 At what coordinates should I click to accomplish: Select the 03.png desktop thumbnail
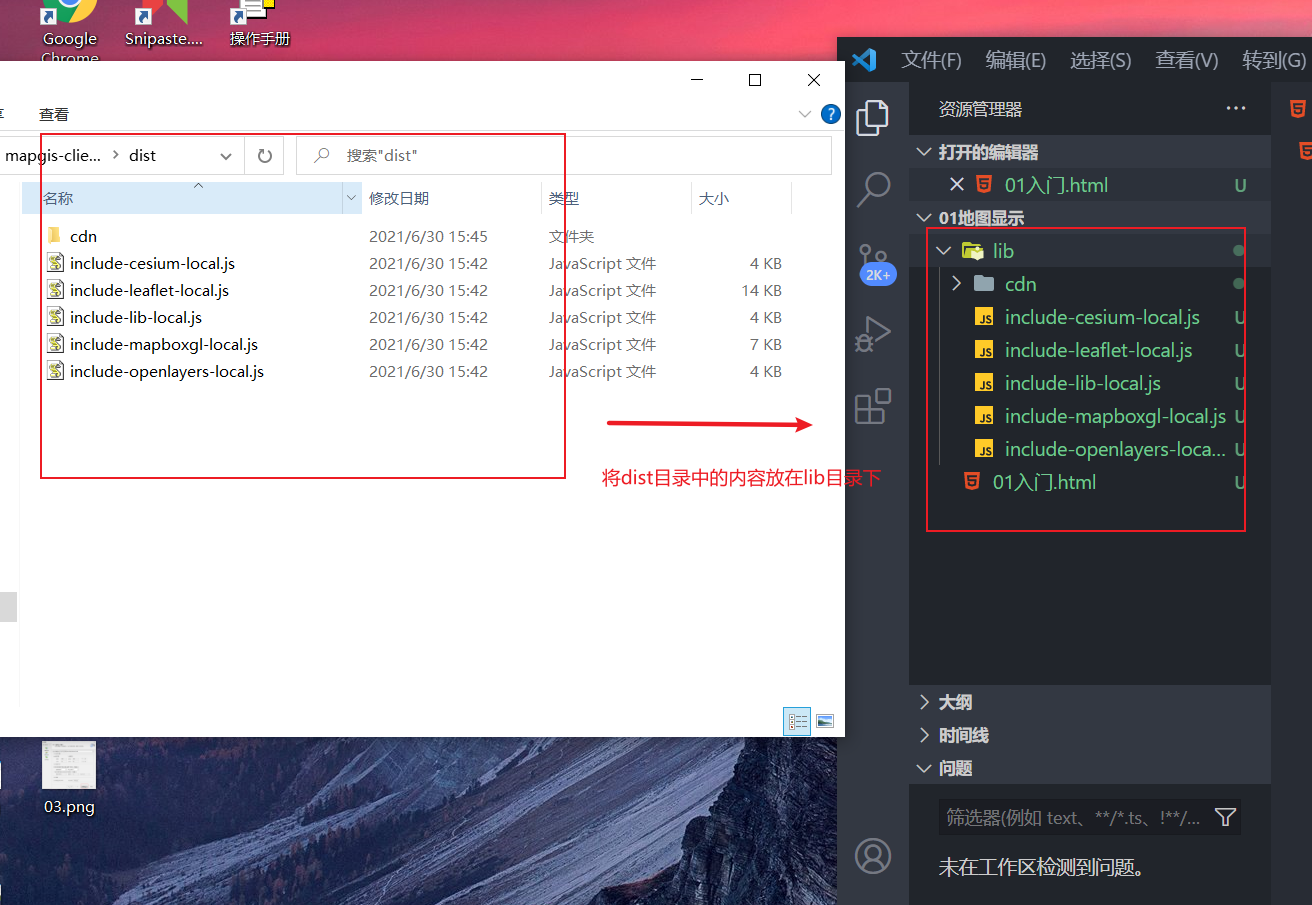point(69,779)
